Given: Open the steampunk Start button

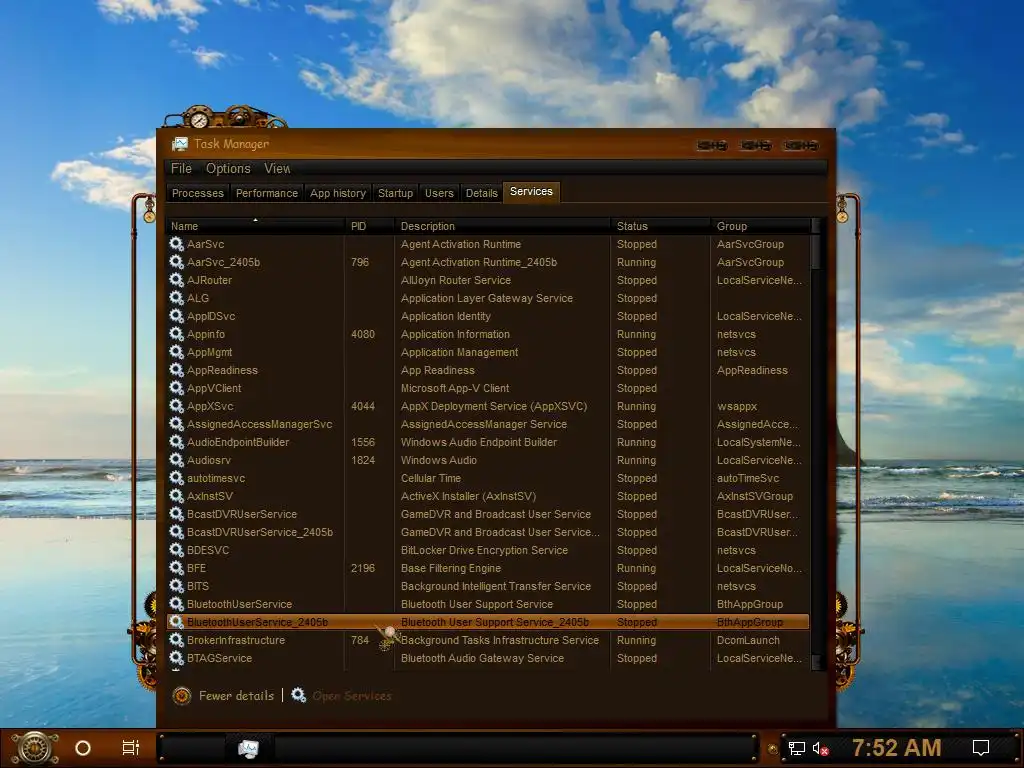Looking at the screenshot, I should (x=35, y=748).
